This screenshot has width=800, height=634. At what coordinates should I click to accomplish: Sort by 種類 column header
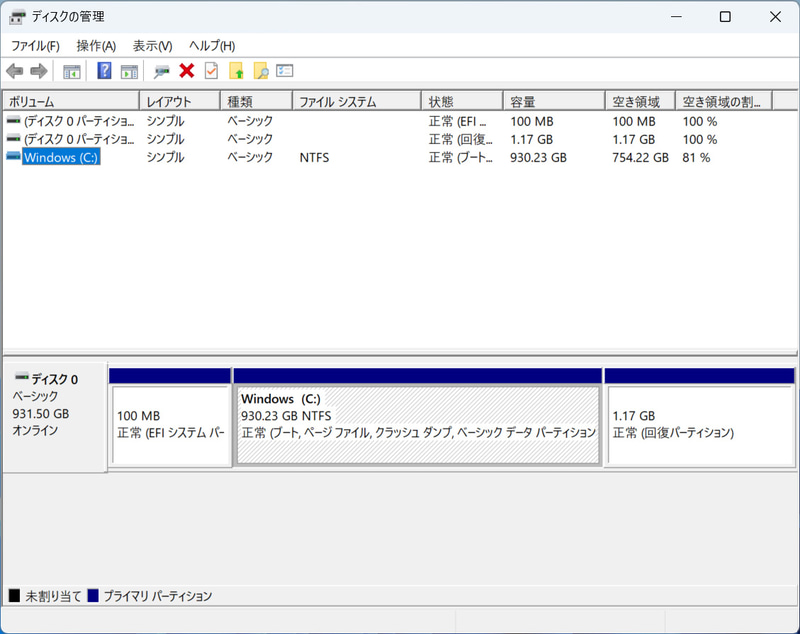(256, 102)
